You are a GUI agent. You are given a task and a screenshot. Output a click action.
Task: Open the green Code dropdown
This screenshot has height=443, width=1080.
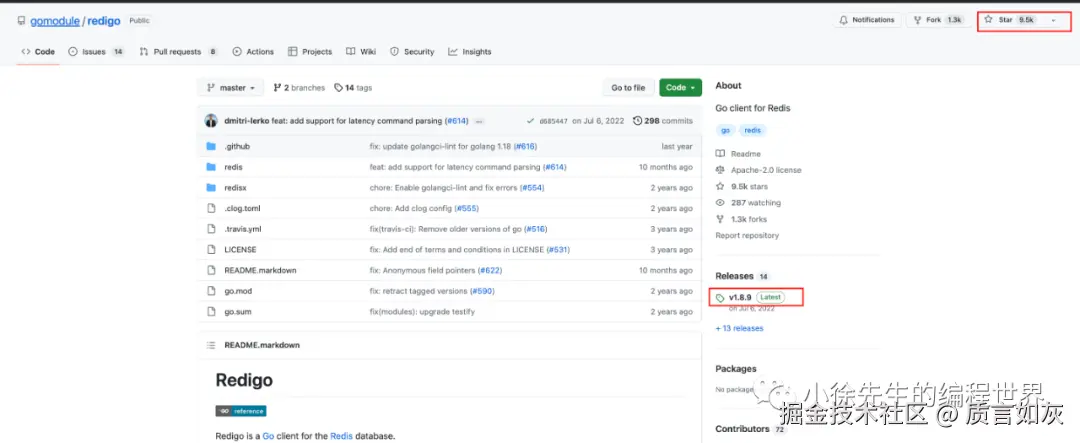click(x=680, y=87)
